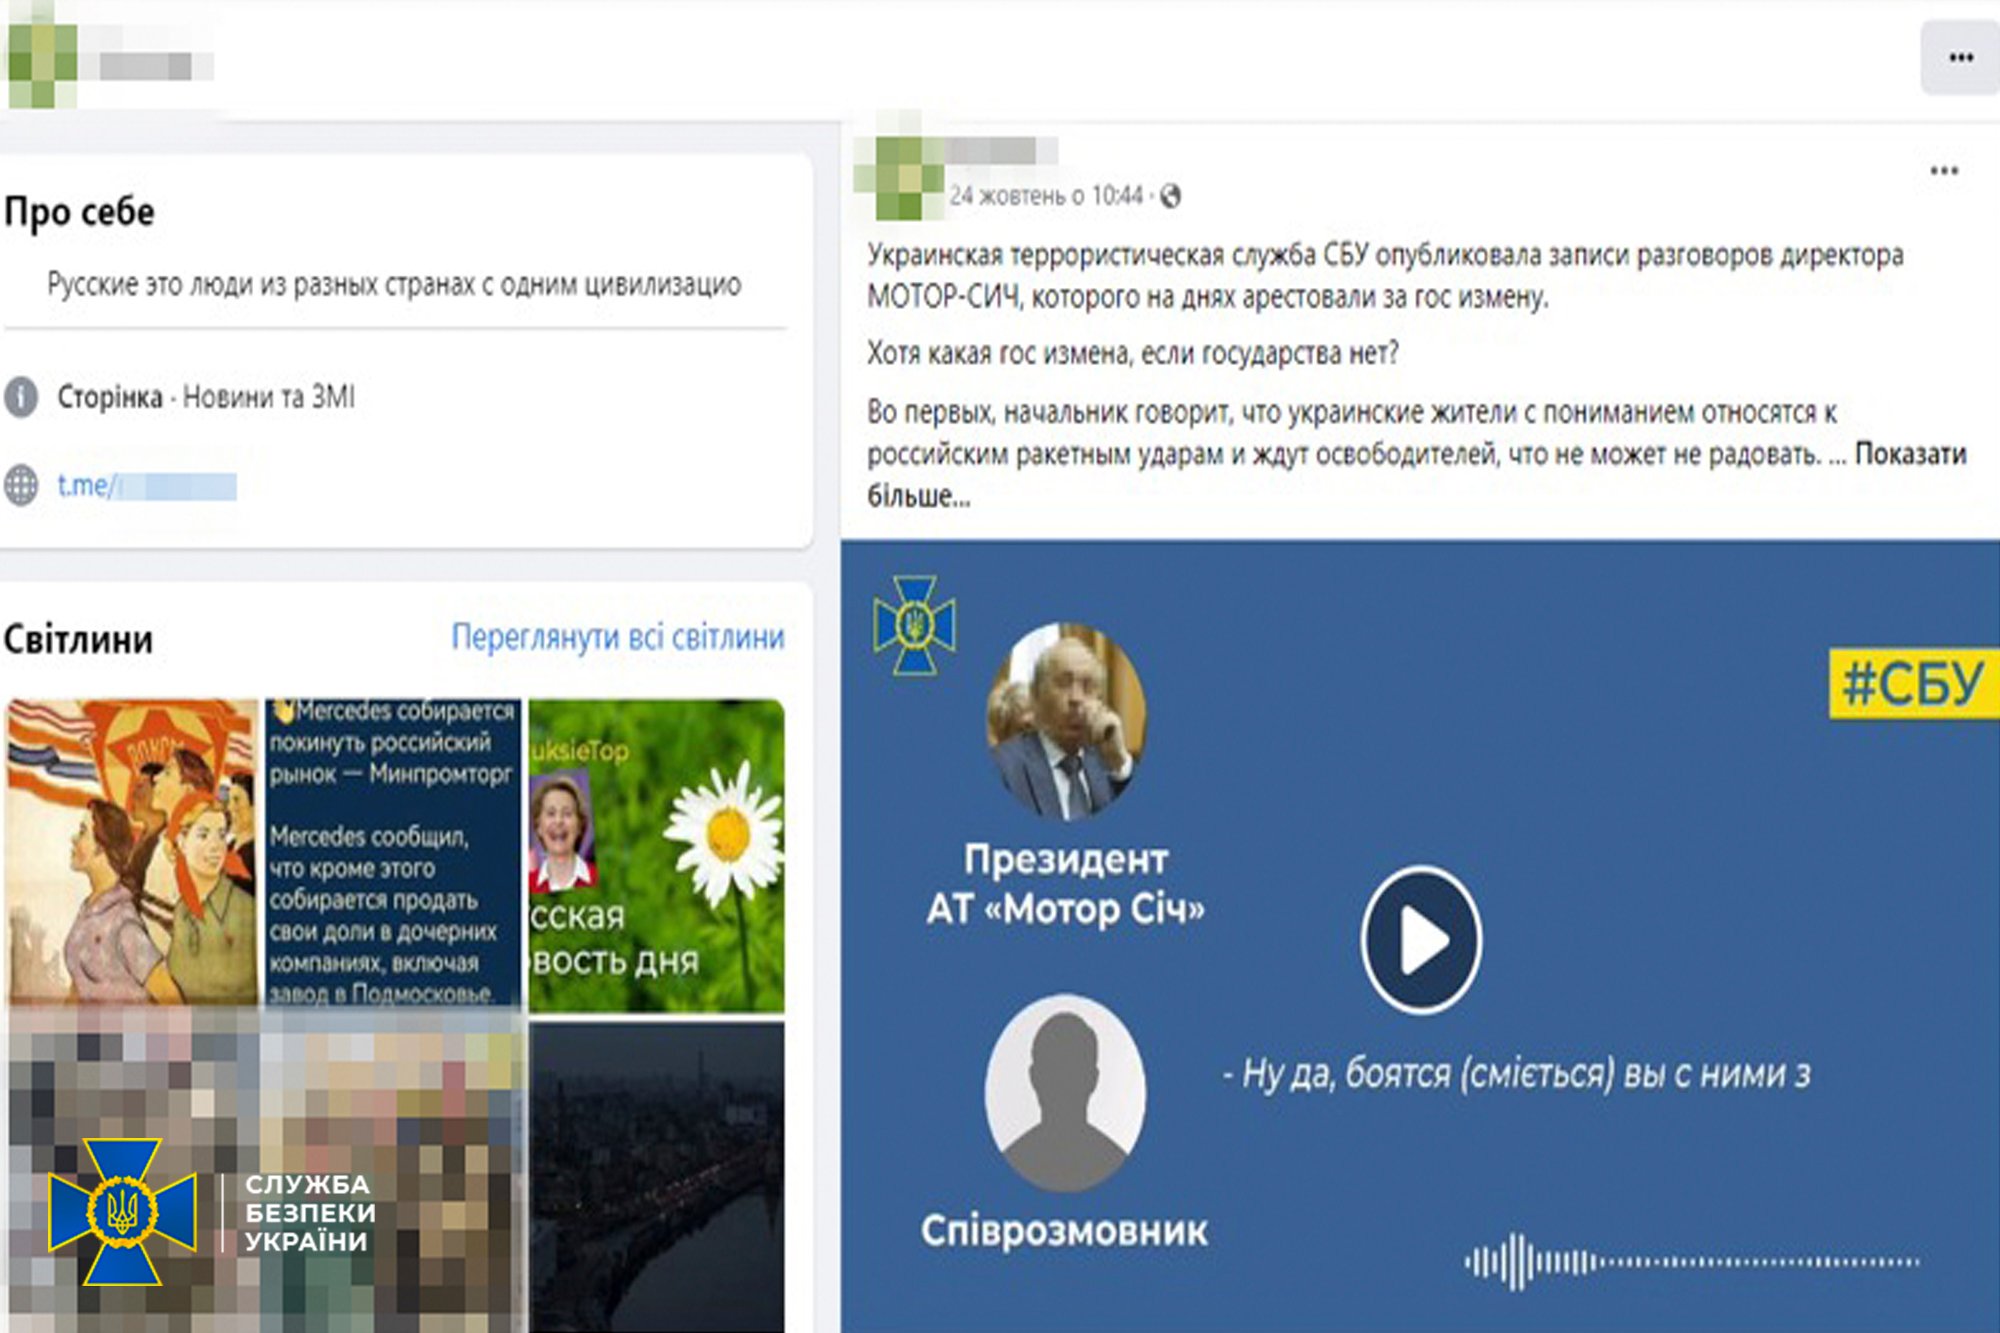The width and height of the screenshot is (2000, 1333).
Task: Click the audio waveform progress bar
Action: (x=1692, y=1262)
